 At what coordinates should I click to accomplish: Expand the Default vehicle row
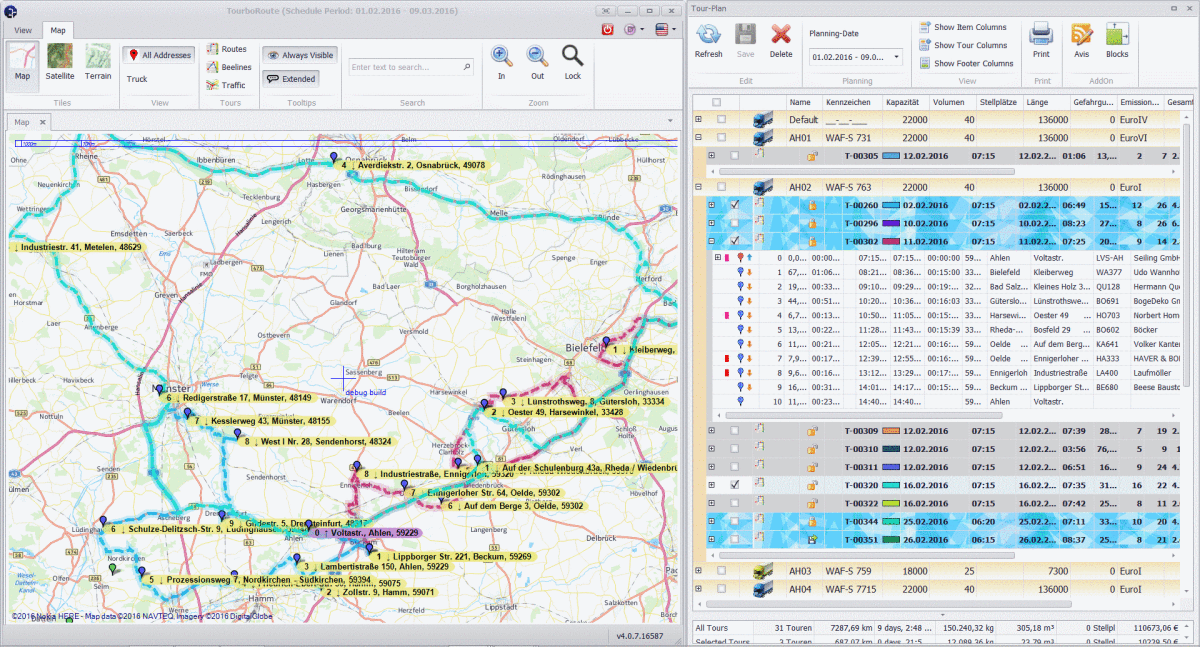[698, 119]
